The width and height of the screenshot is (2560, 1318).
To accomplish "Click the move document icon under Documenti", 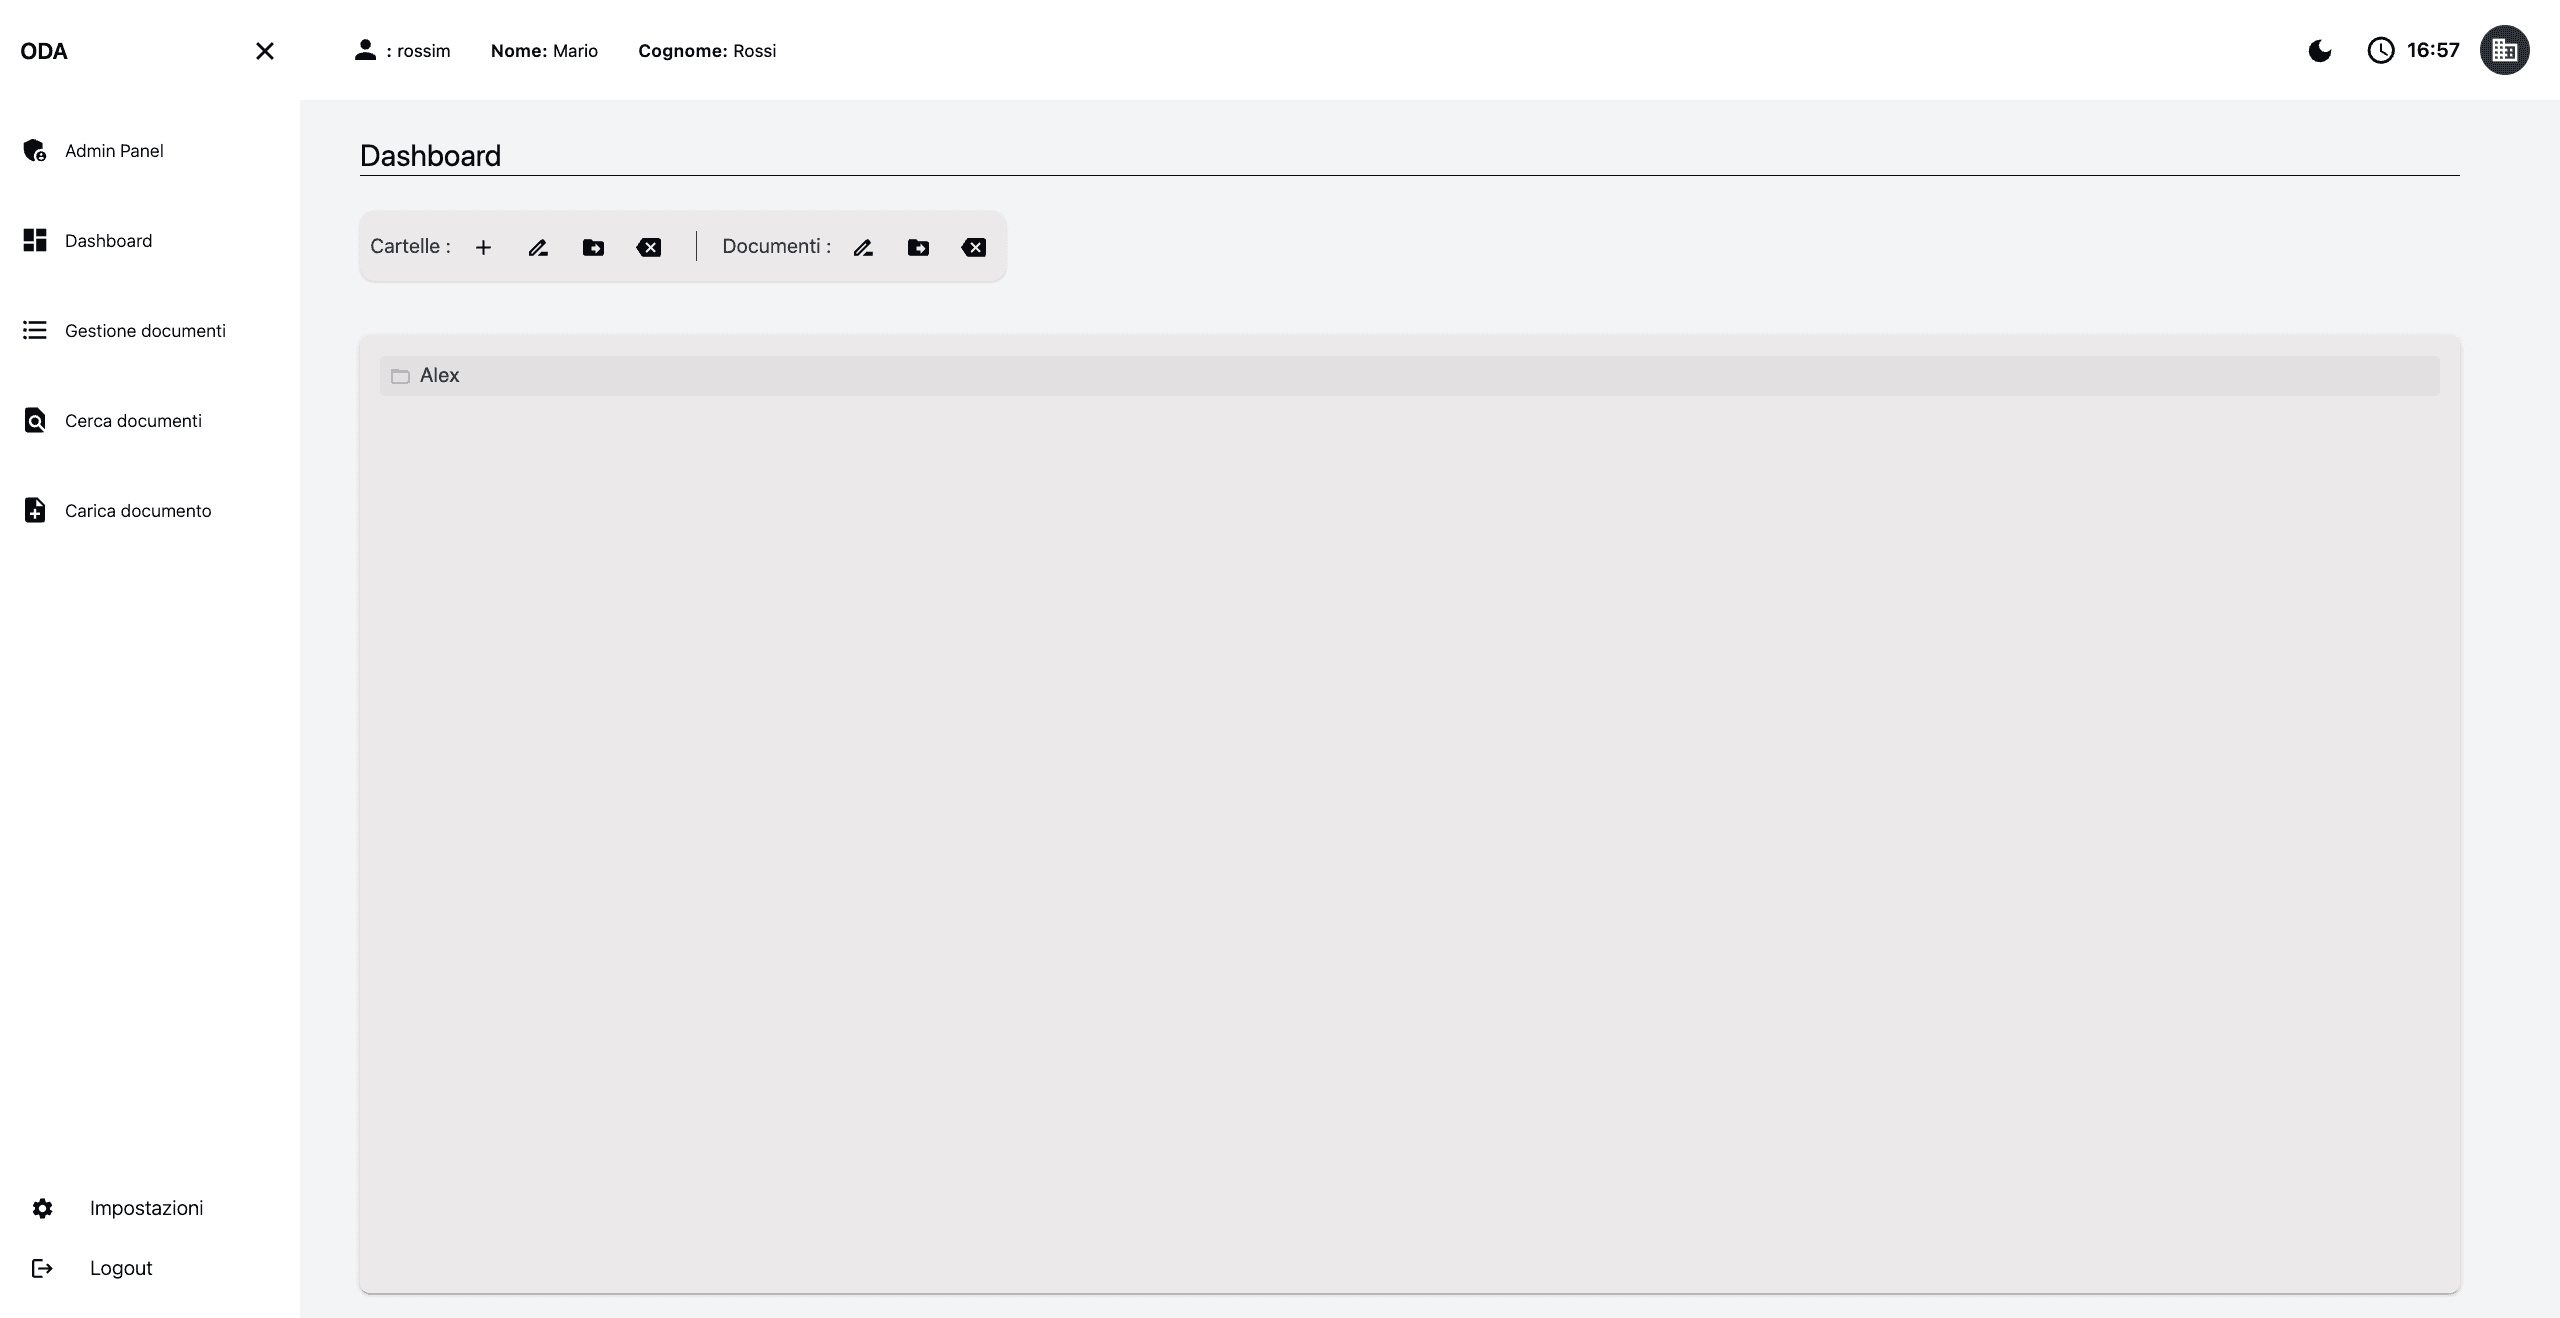I will 918,247.
